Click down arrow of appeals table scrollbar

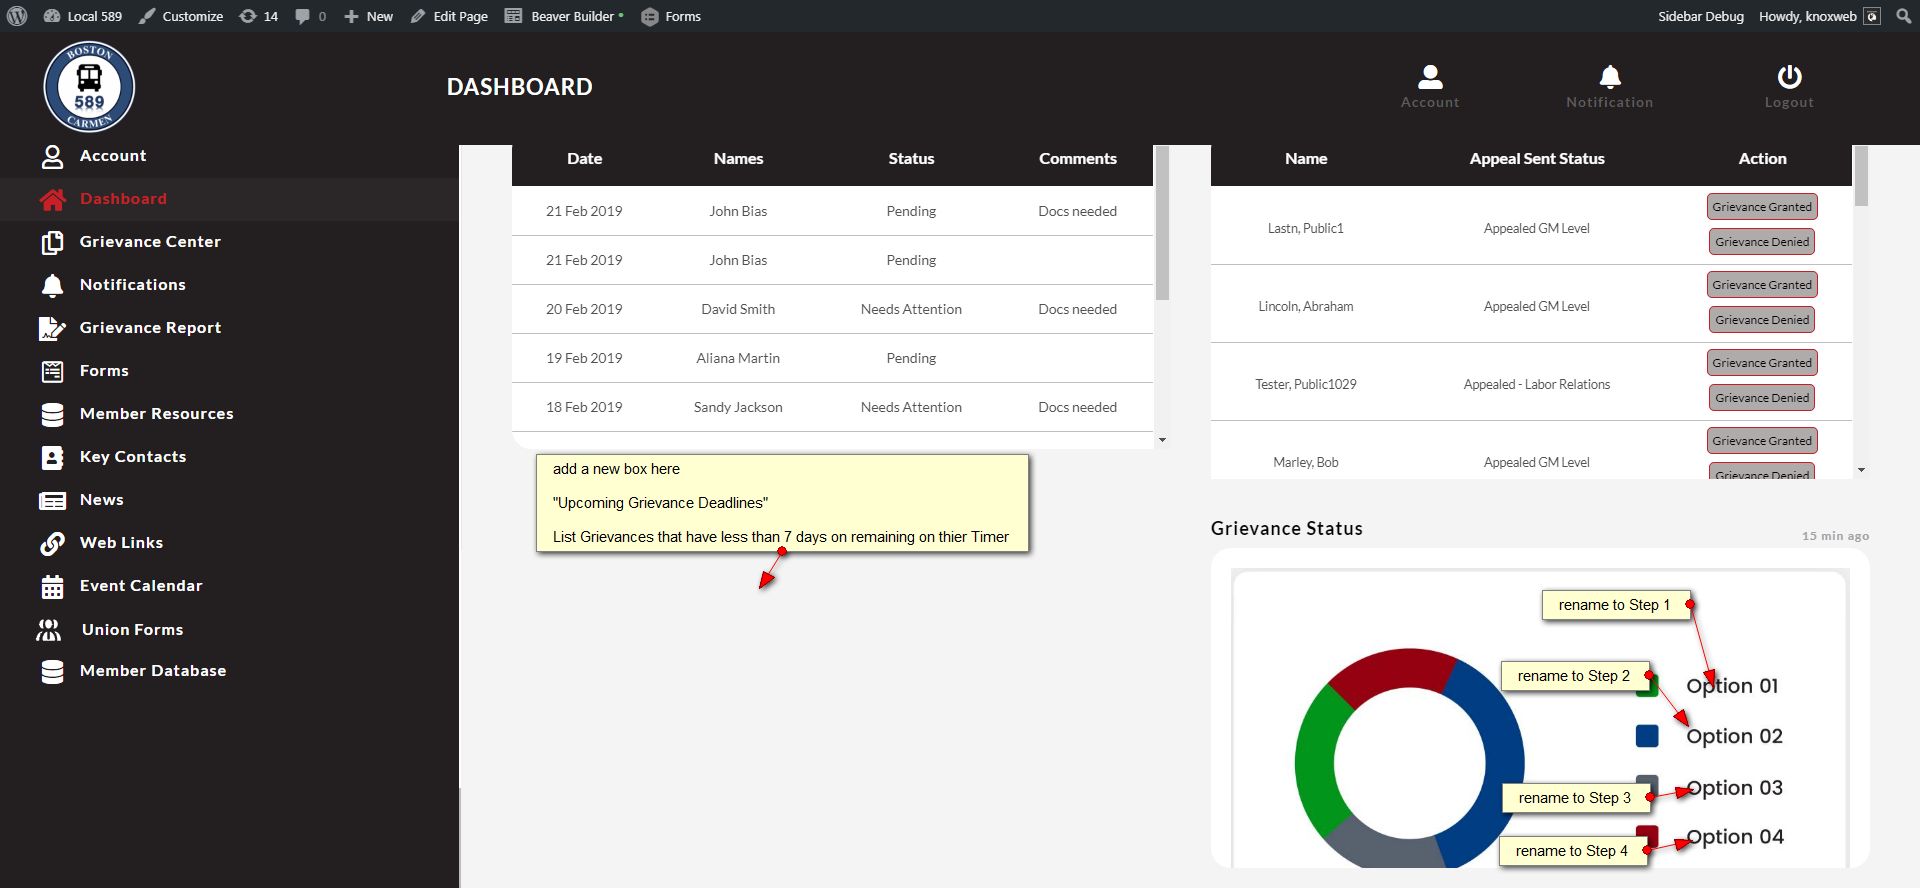(x=1861, y=469)
